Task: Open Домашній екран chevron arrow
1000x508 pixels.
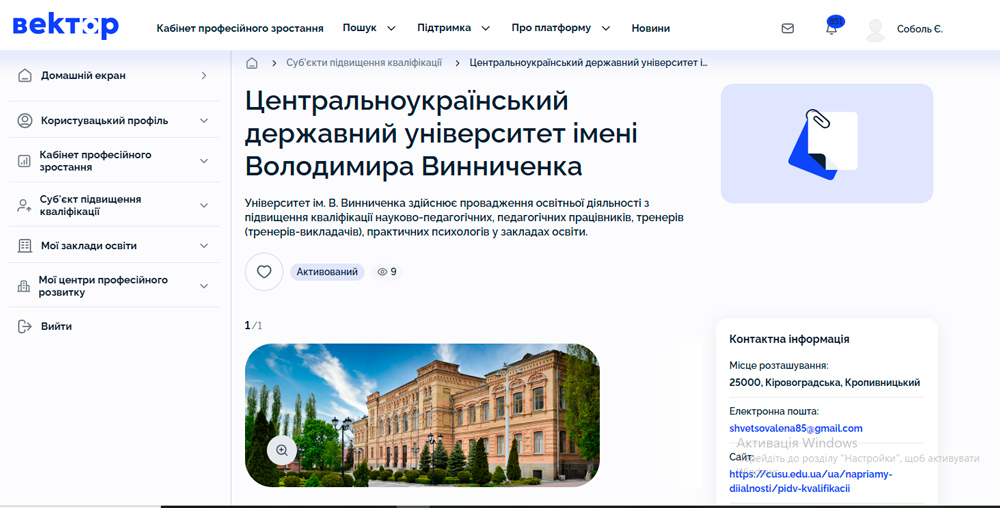Action: click(204, 76)
